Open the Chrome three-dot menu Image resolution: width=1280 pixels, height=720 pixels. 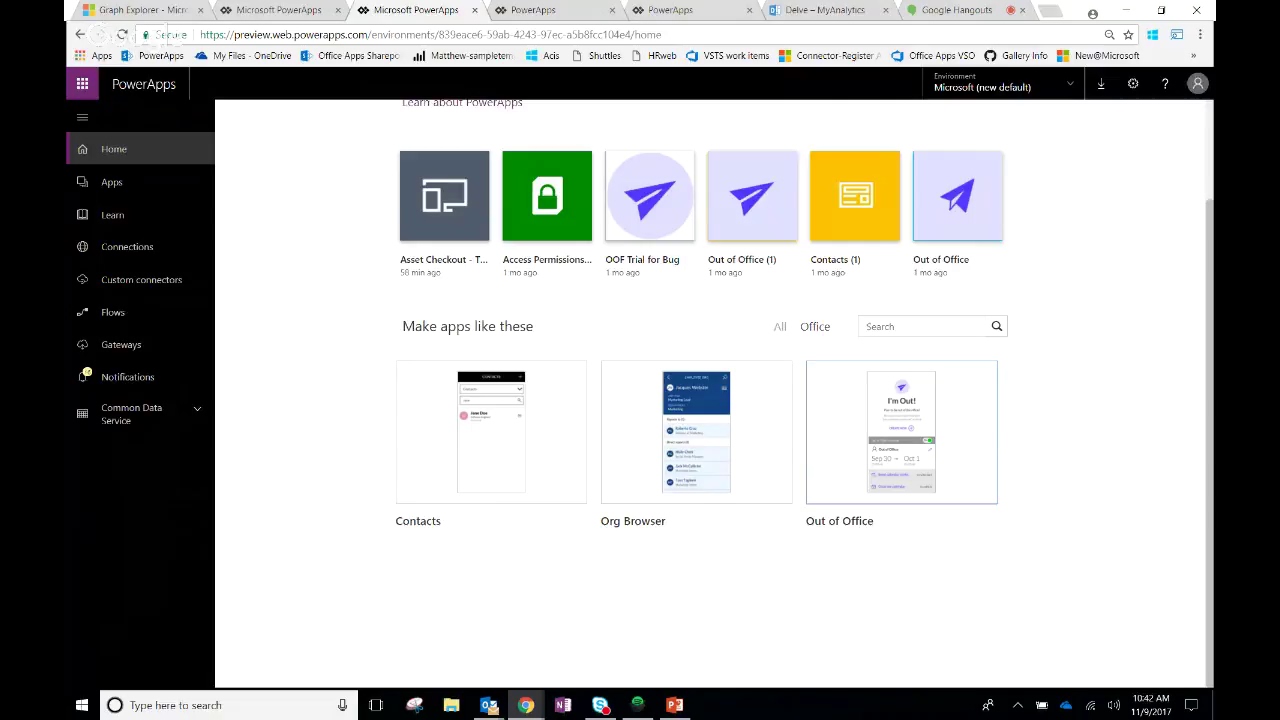tap(1199, 34)
